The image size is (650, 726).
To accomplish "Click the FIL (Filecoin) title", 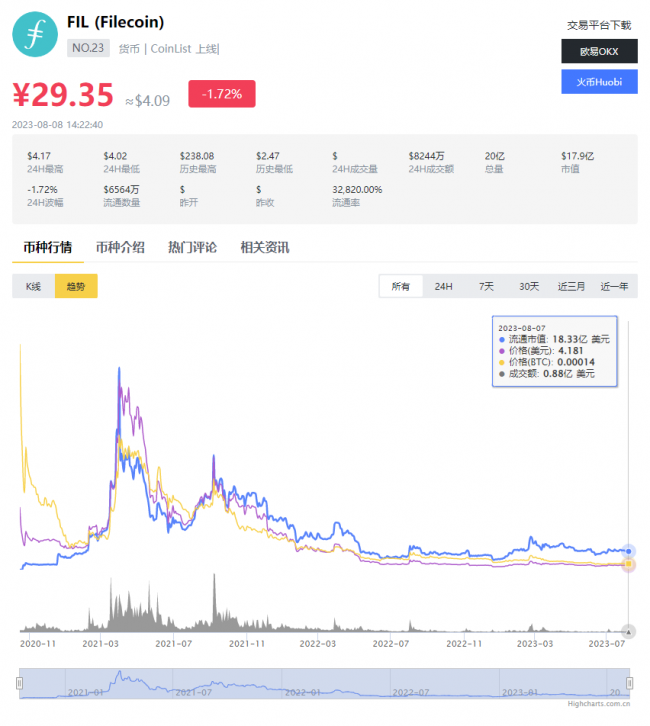I will pyautogui.click(x=115, y=22).
